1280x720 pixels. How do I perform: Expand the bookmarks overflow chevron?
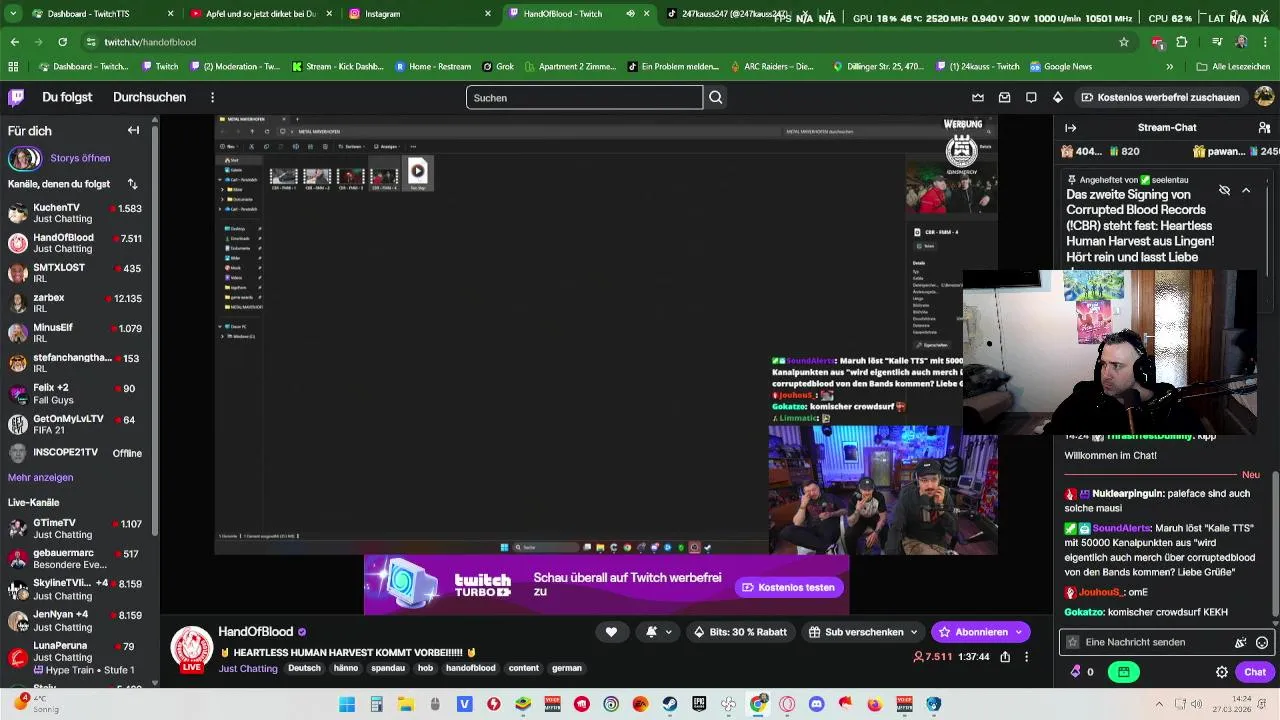1169,67
